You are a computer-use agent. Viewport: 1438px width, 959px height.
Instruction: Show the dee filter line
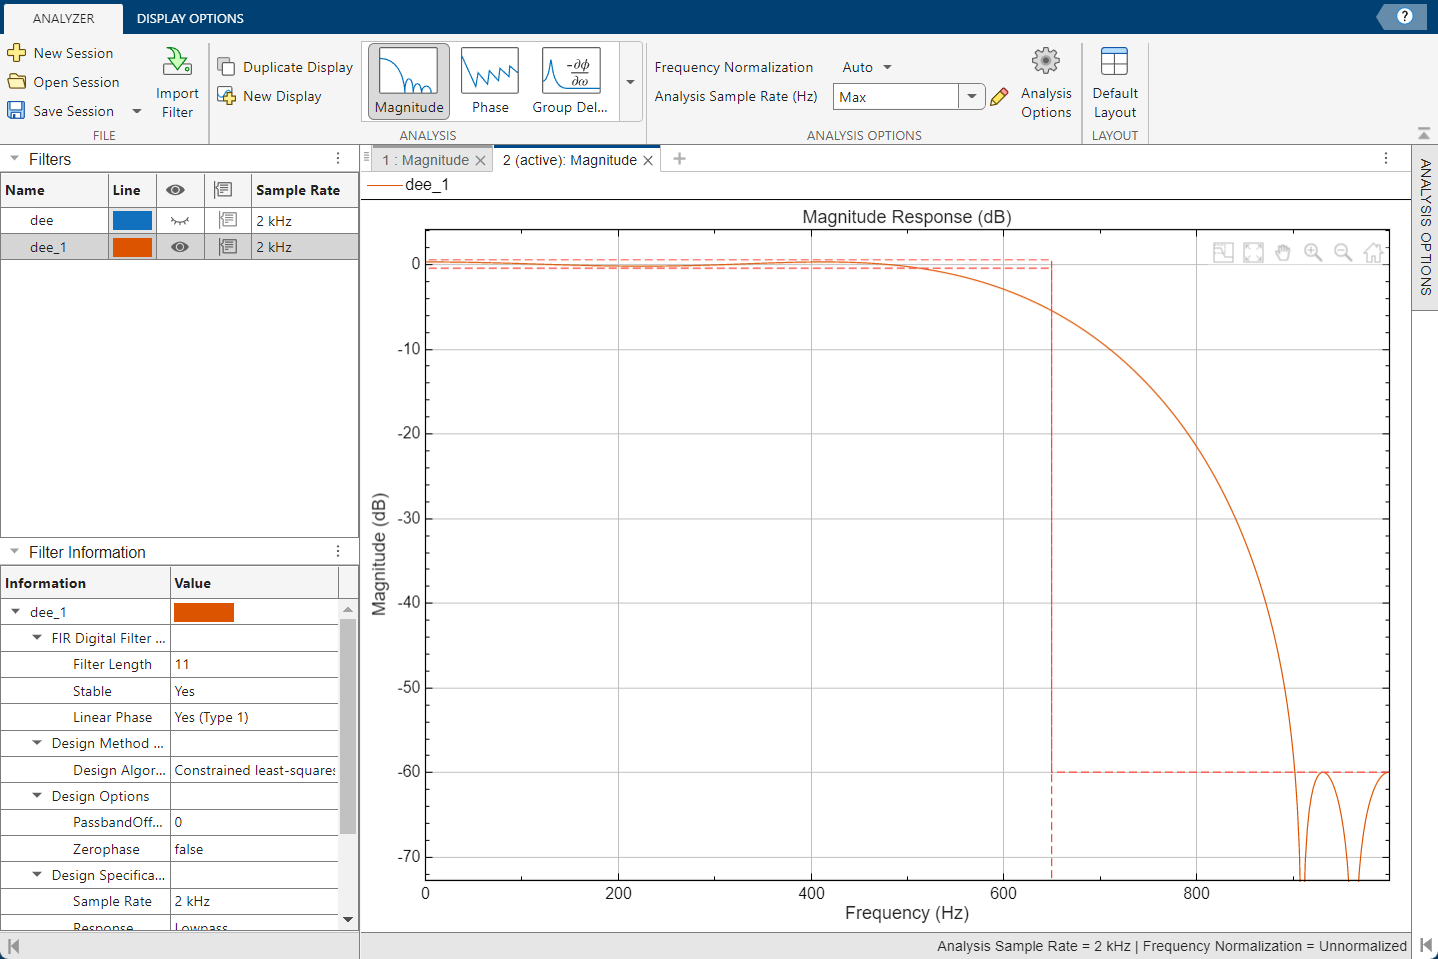pyautogui.click(x=179, y=220)
